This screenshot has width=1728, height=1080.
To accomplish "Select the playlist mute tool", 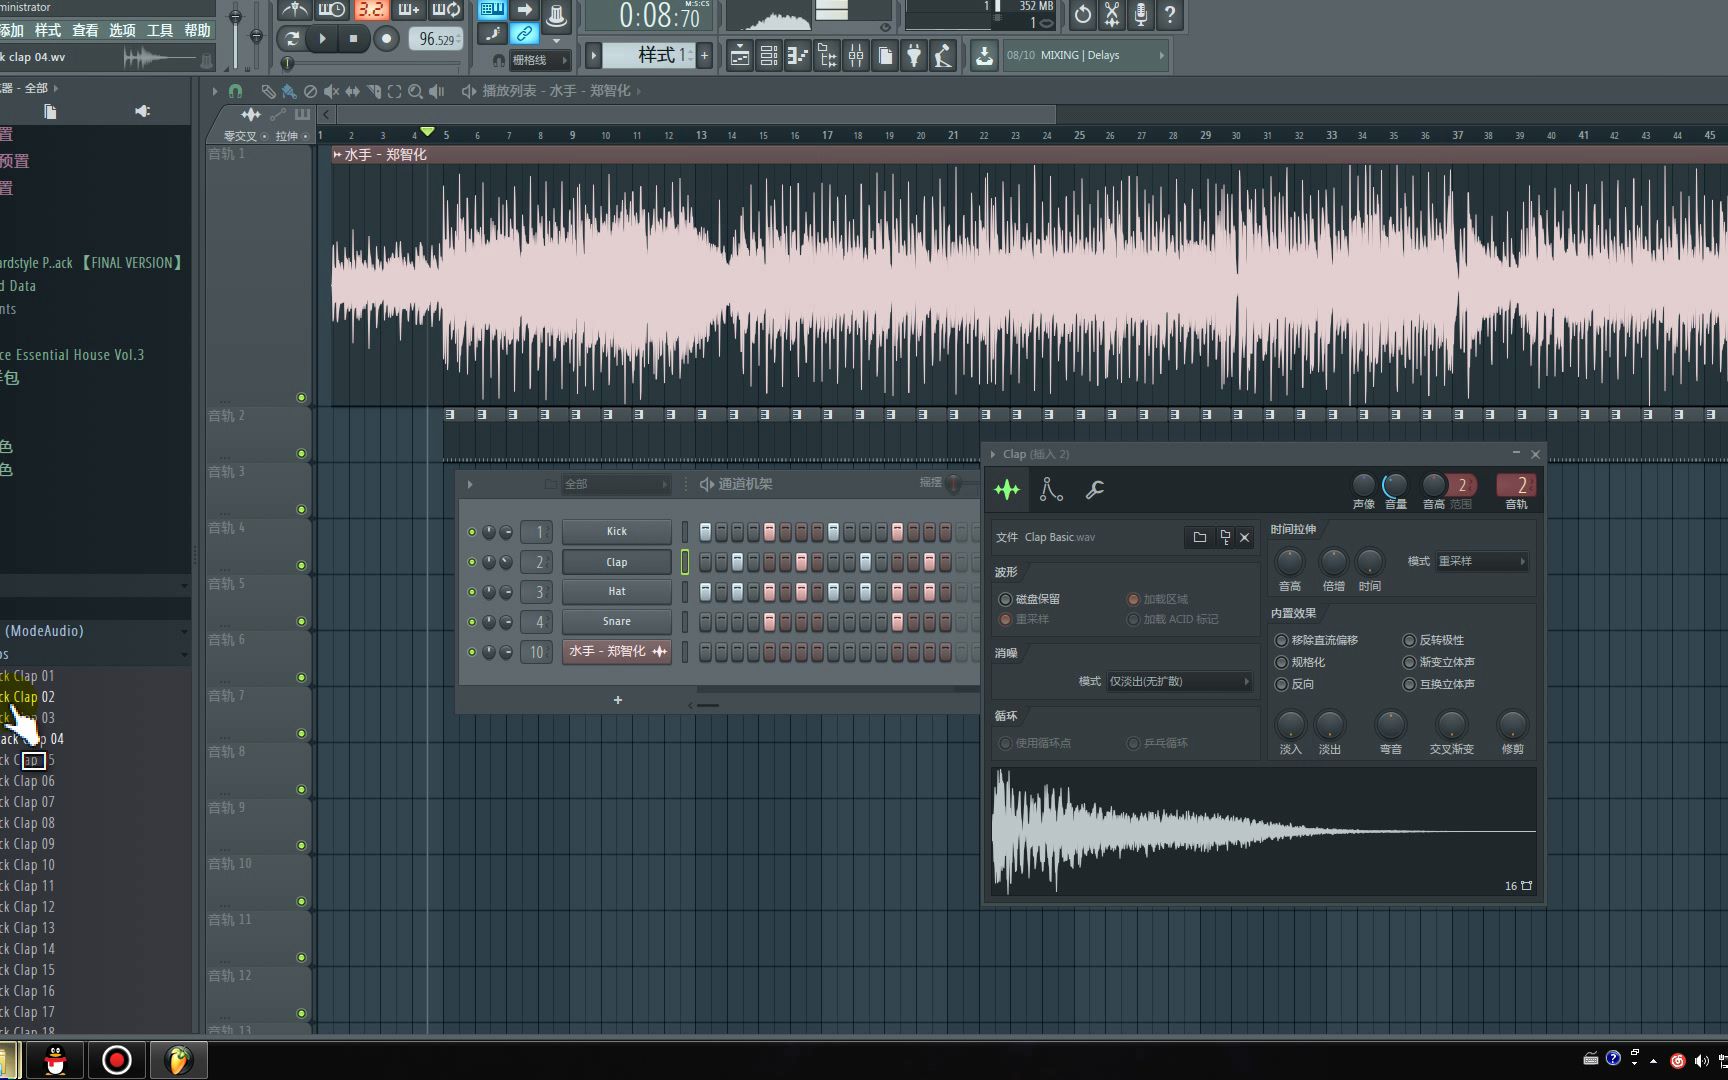I will [x=331, y=91].
